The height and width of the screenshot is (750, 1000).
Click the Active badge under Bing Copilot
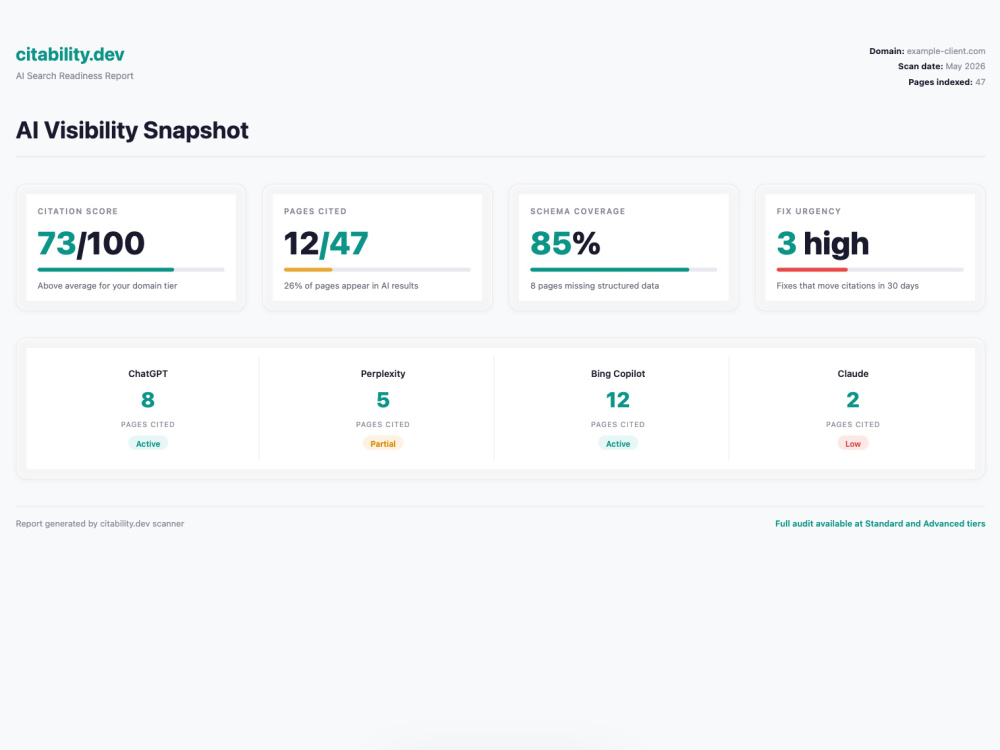(x=618, y=444)
